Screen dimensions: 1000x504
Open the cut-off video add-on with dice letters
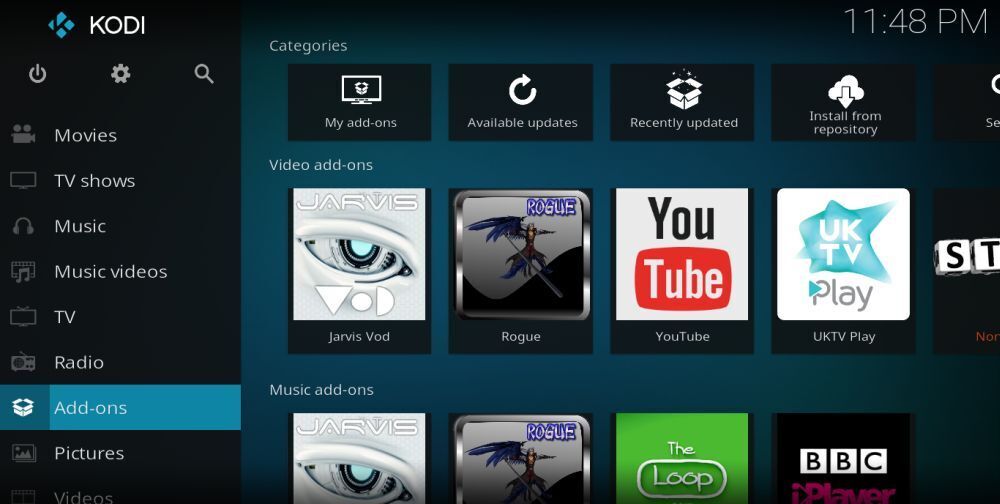967,271
